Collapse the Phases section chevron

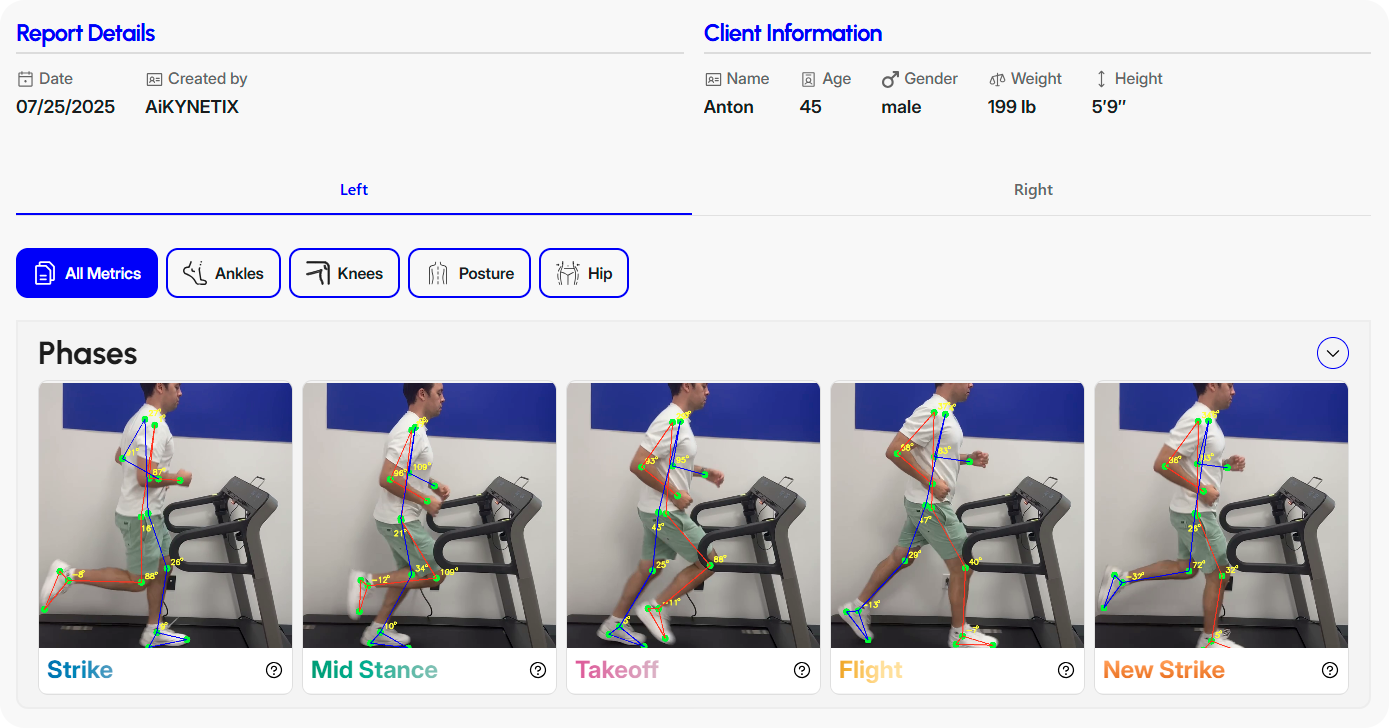pos(1333,353)
